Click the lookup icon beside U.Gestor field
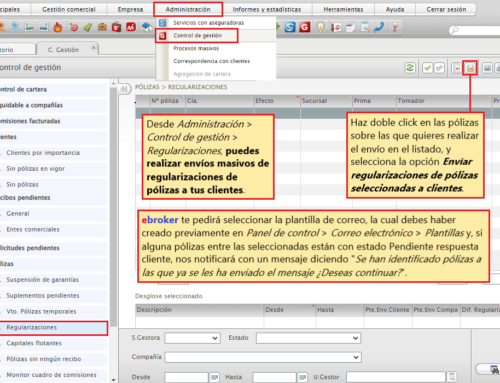This screenshot has width=500, height=383. coord(452,377)
